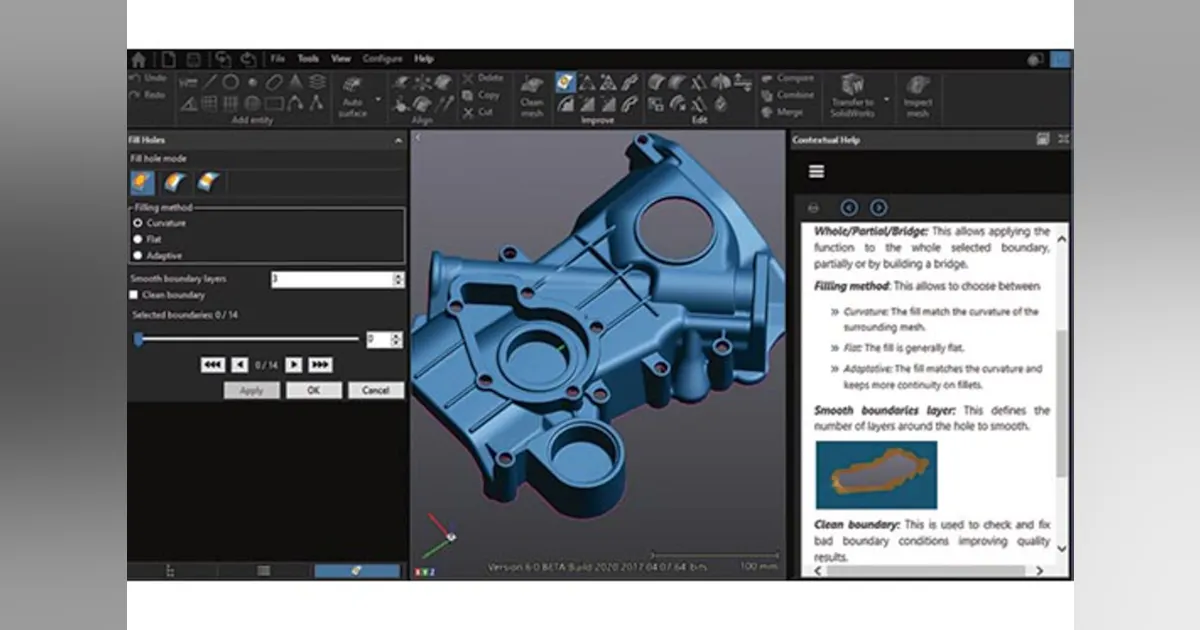The height and width of the screenshot is (630, 1200).
Task: Jump to last boundary button
Action: point(320,365)
